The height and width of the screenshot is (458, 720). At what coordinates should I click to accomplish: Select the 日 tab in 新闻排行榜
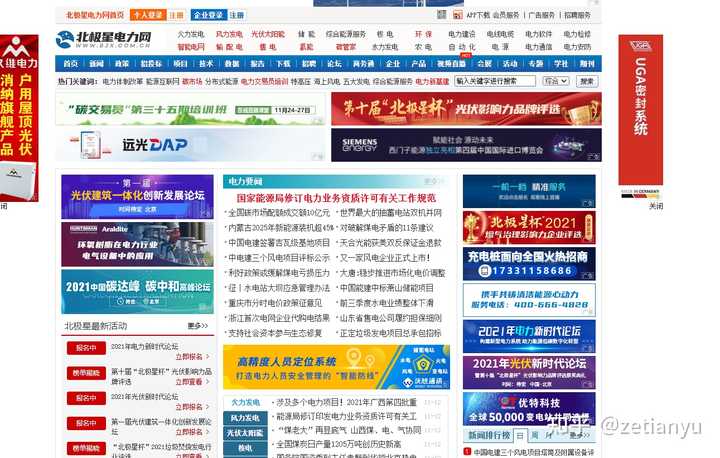(520, 435)
